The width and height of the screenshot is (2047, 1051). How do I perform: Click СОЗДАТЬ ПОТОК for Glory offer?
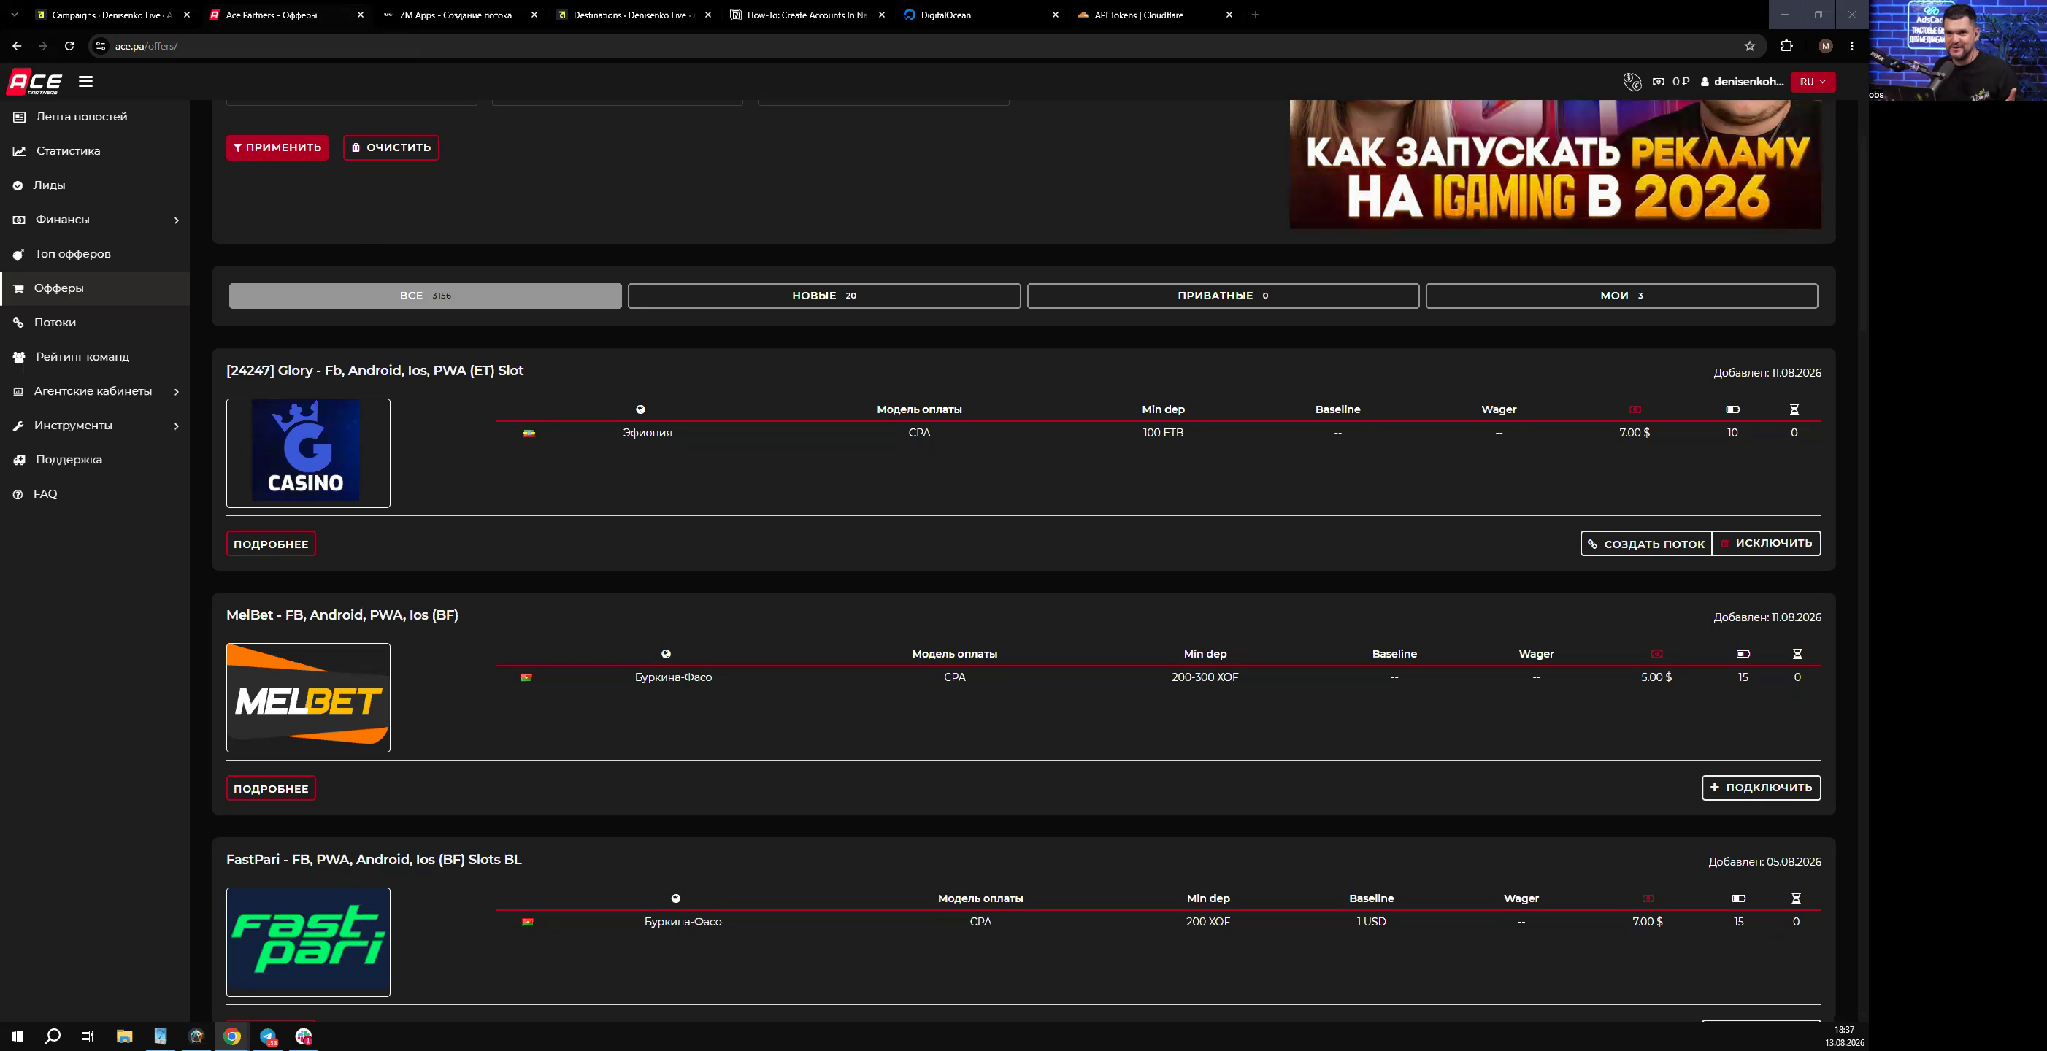(1646, 544)
